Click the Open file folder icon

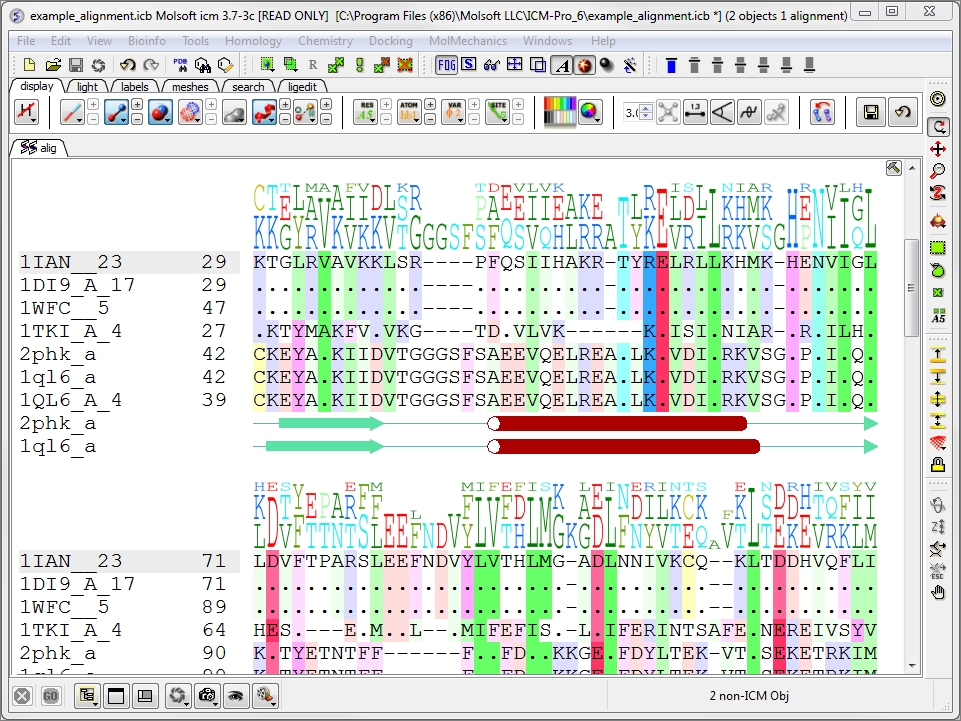(x=53, y=65)
